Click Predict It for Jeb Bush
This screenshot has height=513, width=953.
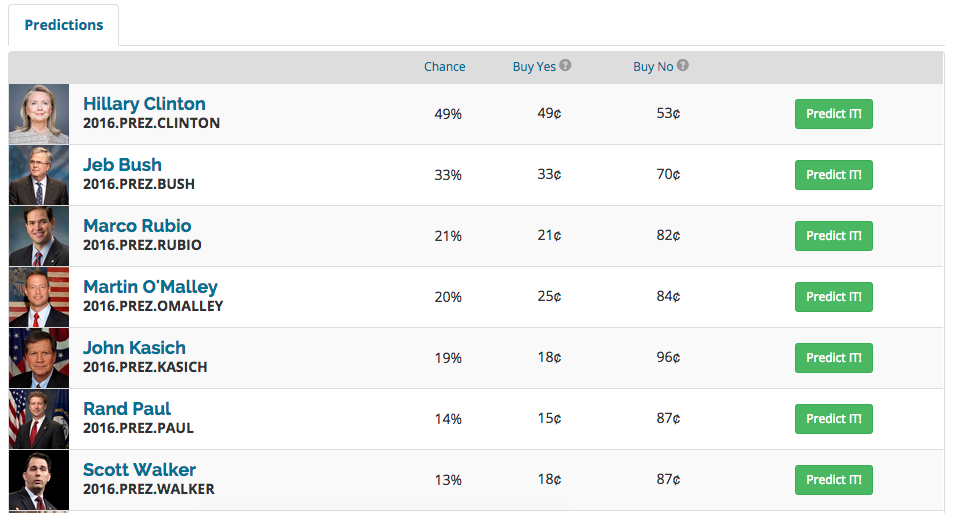pos(833,175)
